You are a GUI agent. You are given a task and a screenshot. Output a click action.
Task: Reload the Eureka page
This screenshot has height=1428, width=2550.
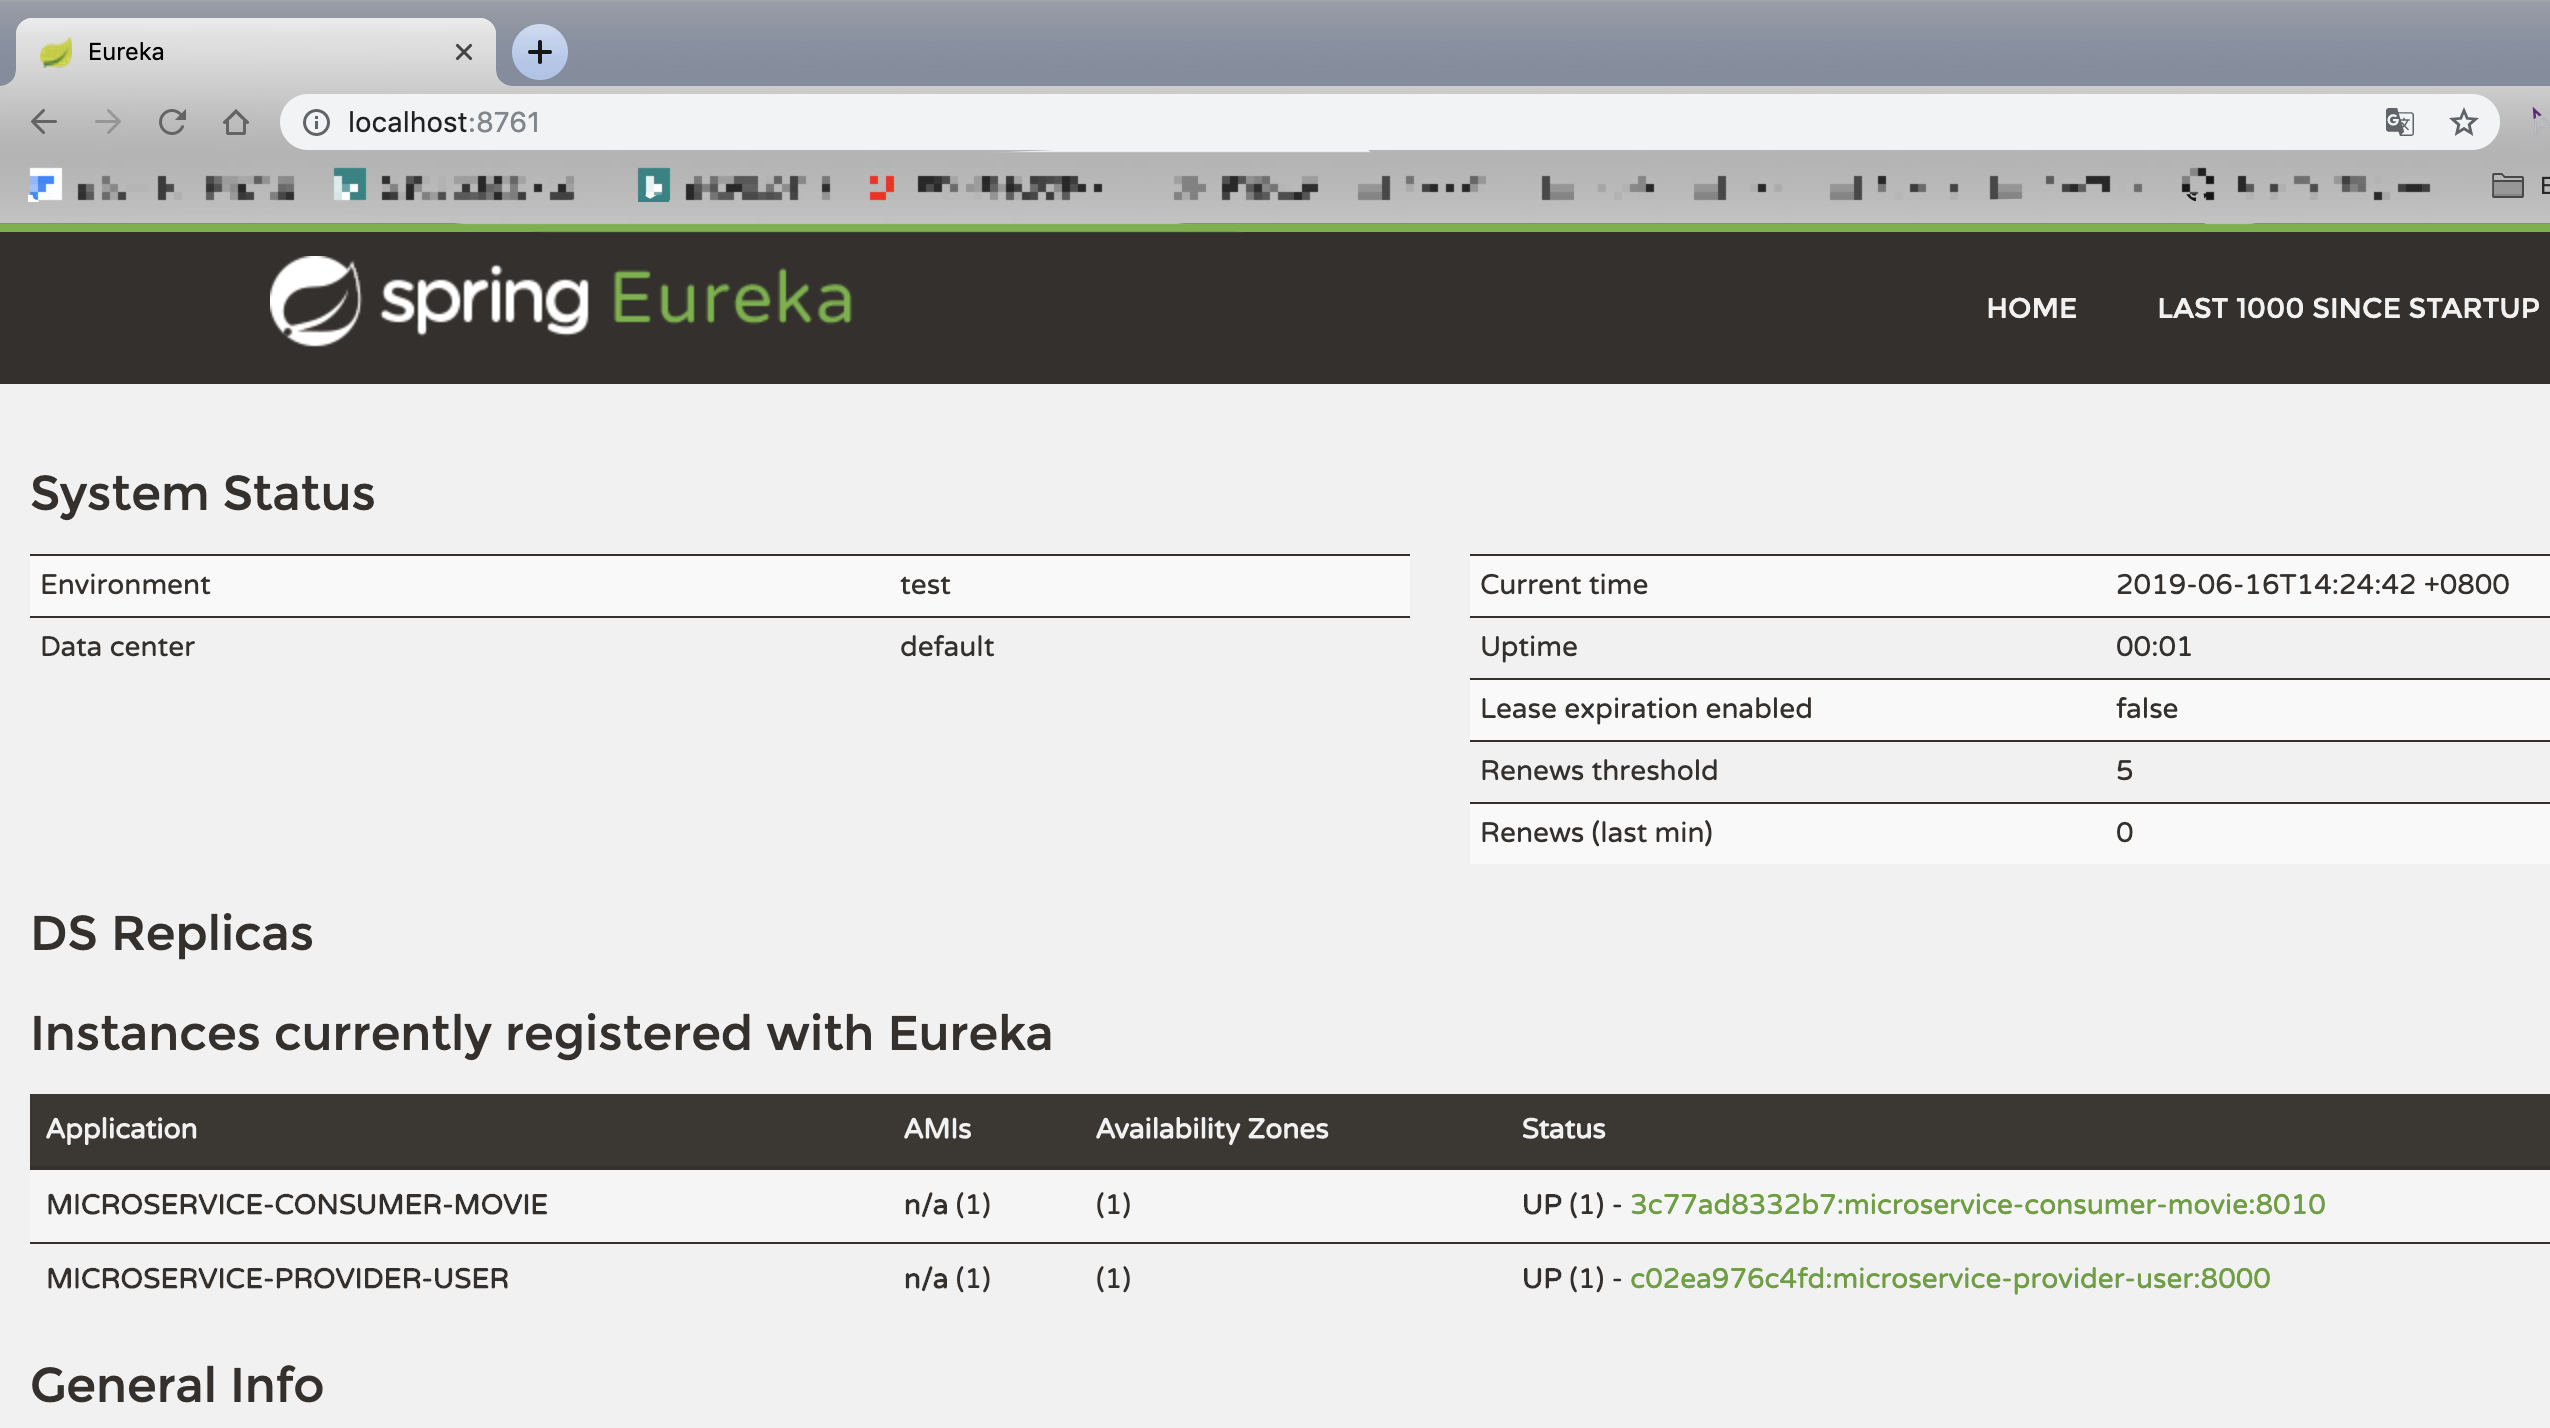172,122
